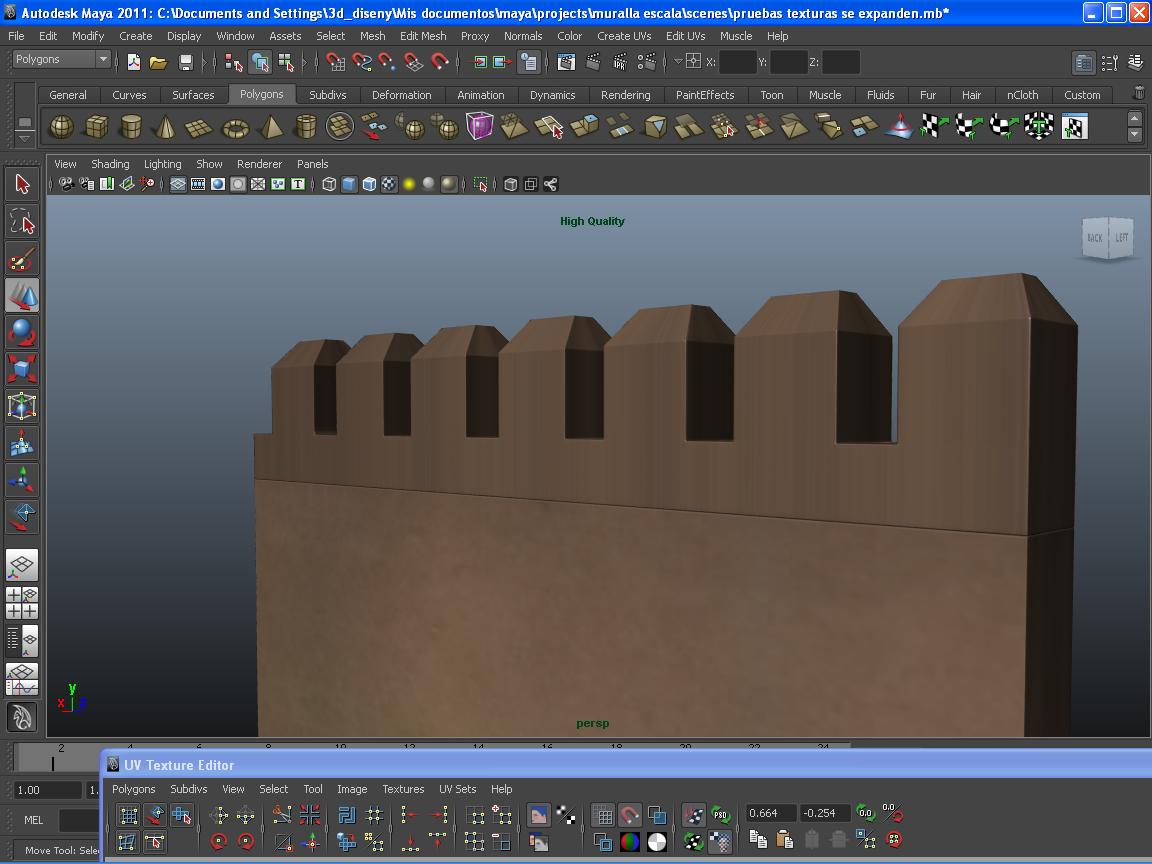This screenshot has width=1152, height=864.
Task: Create a polygon cylinder from shelf
Action: click(131, 127)
